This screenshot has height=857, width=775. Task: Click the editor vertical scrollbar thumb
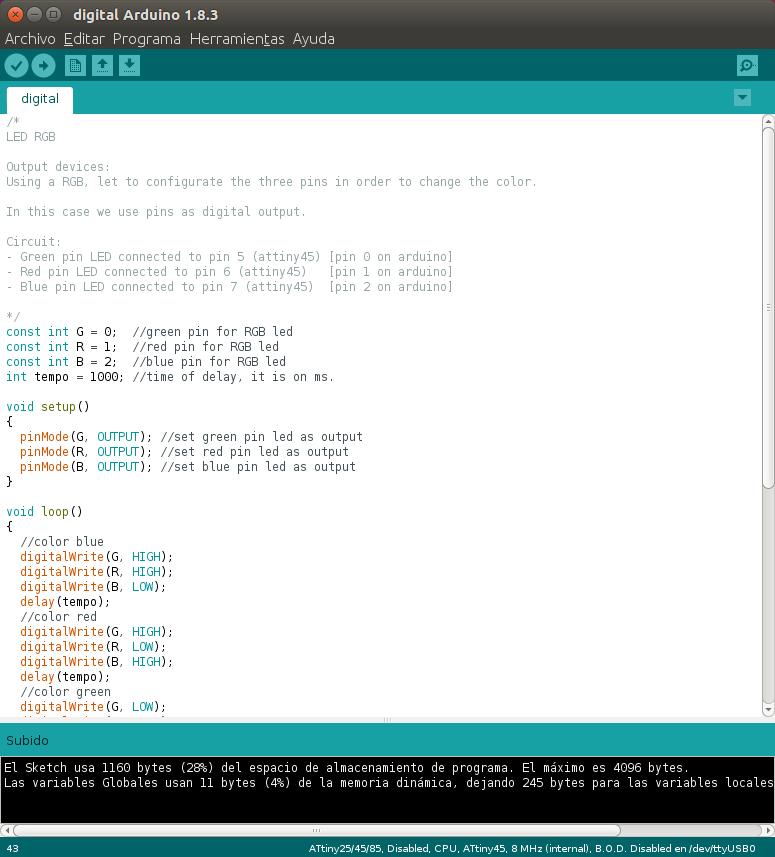[768, 307]
